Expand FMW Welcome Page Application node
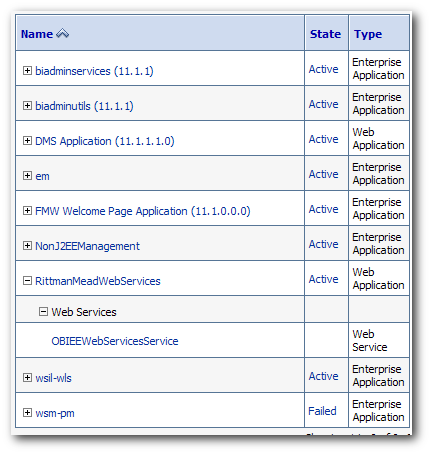Screen dimensions: 431x454 click(27, 211)
